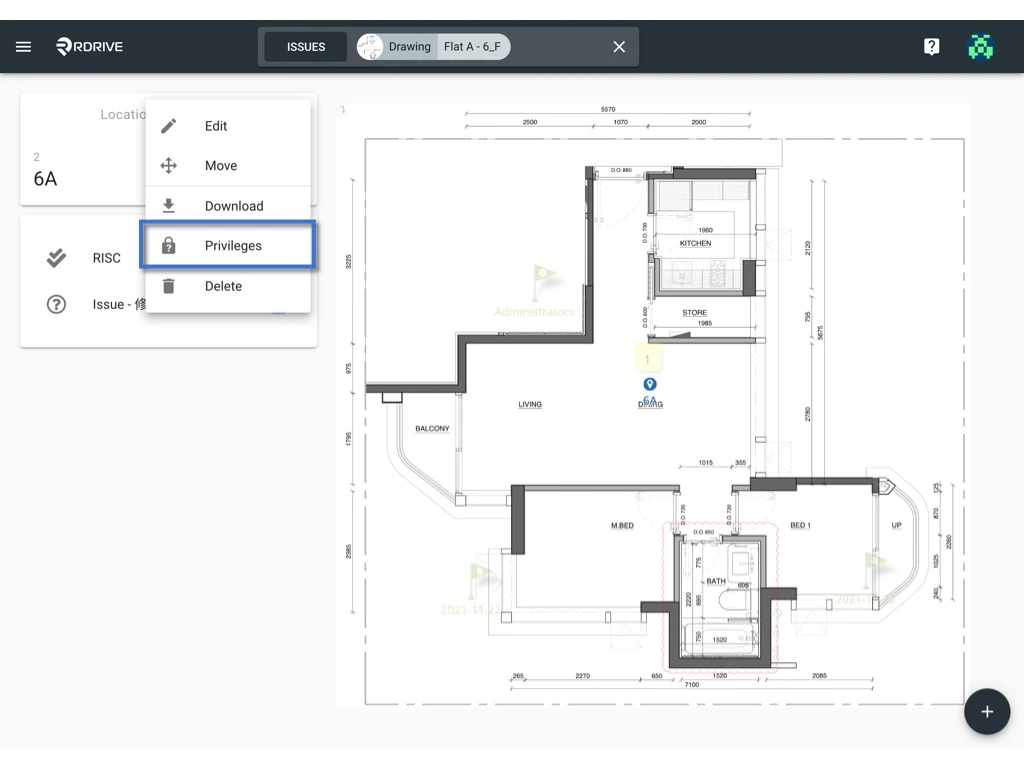Choose Edit from the context menu
Screen dimensions: 1024x768
[x=228, y=126]
